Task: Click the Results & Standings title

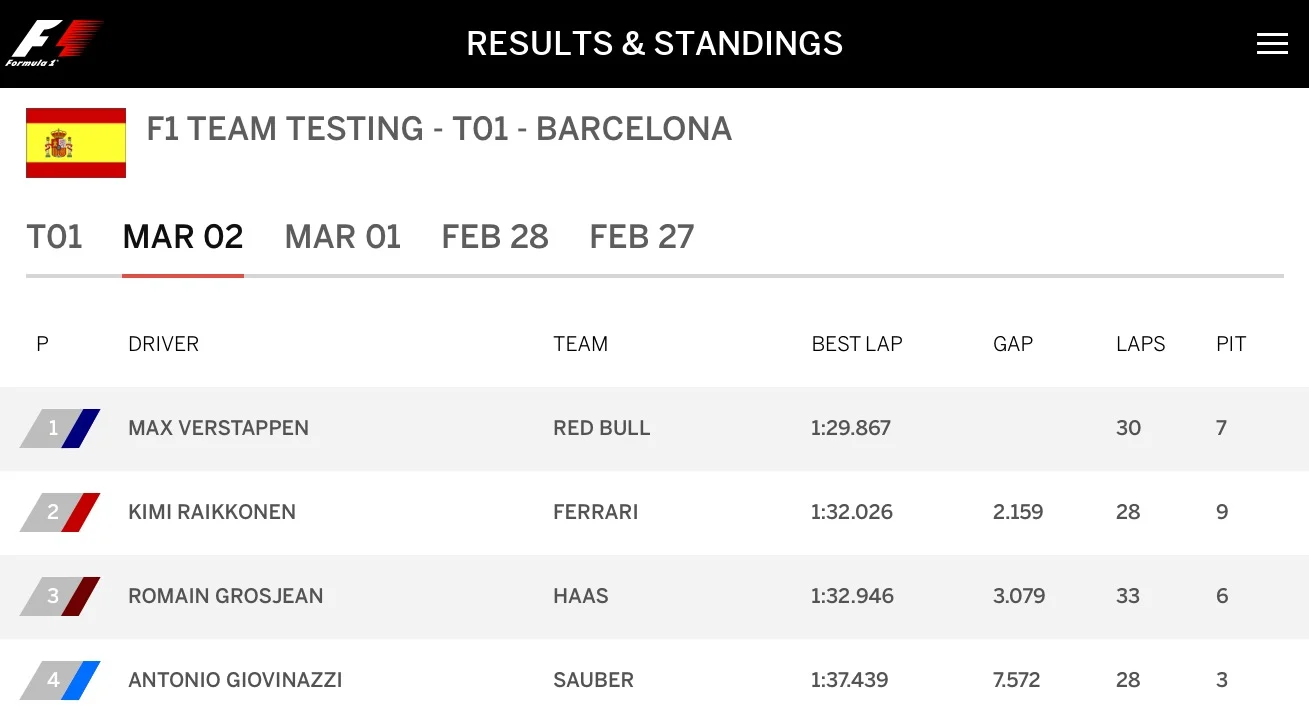Action: [655, 44]
